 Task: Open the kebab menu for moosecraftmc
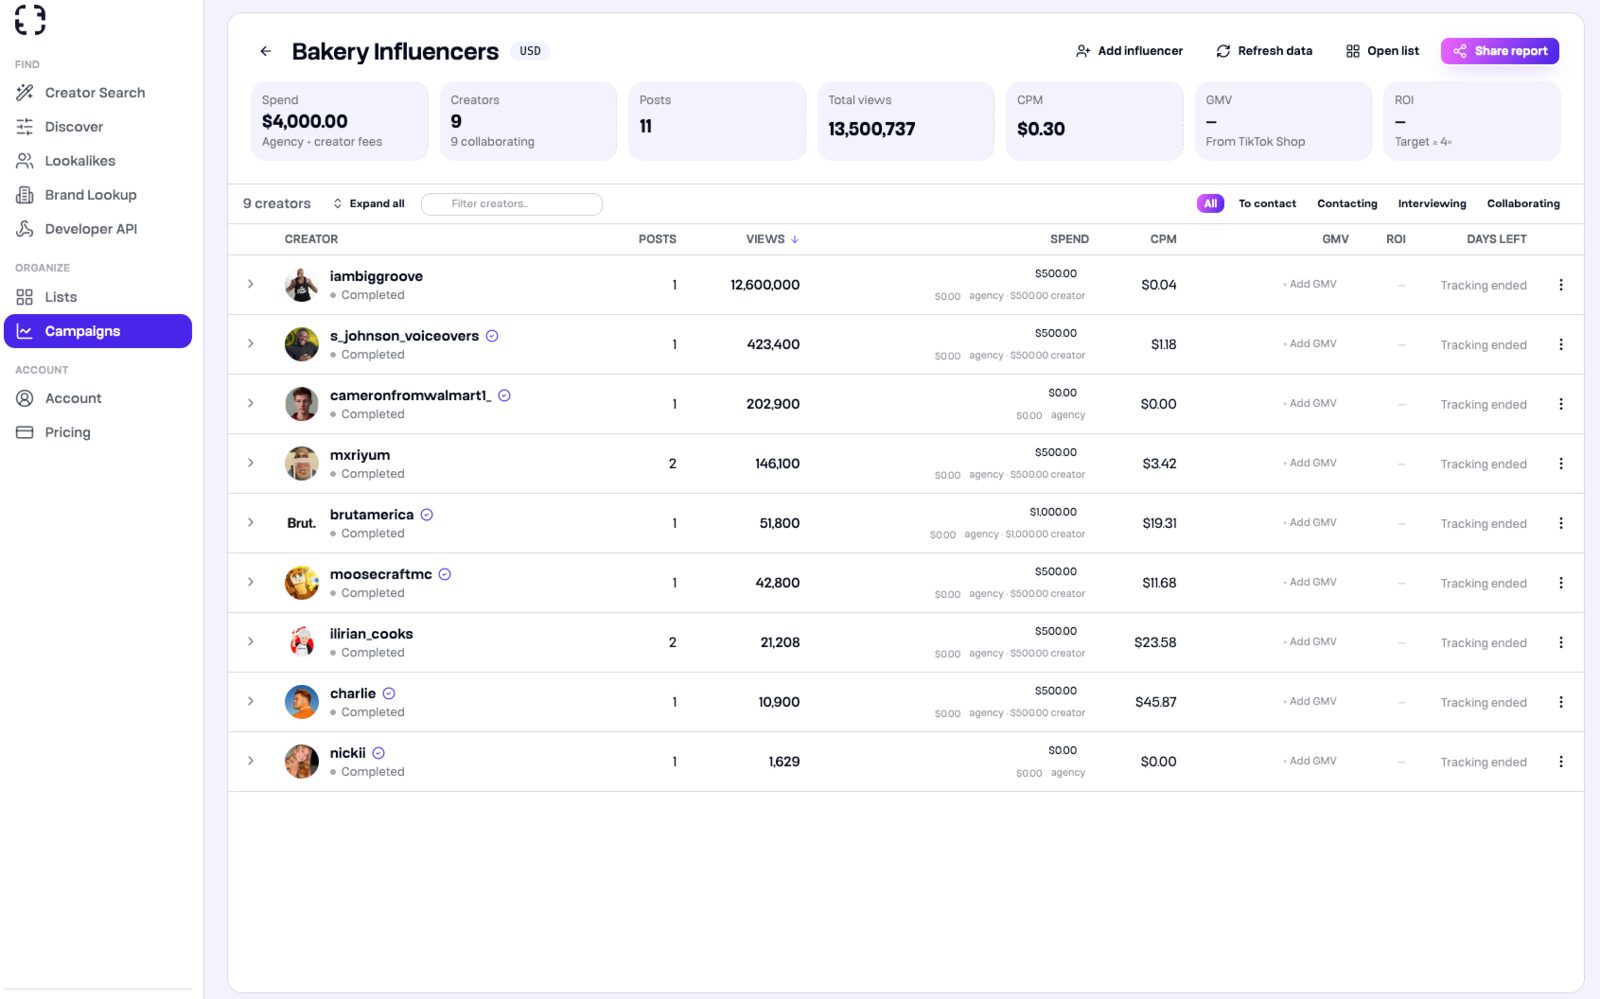(1560, 583)
